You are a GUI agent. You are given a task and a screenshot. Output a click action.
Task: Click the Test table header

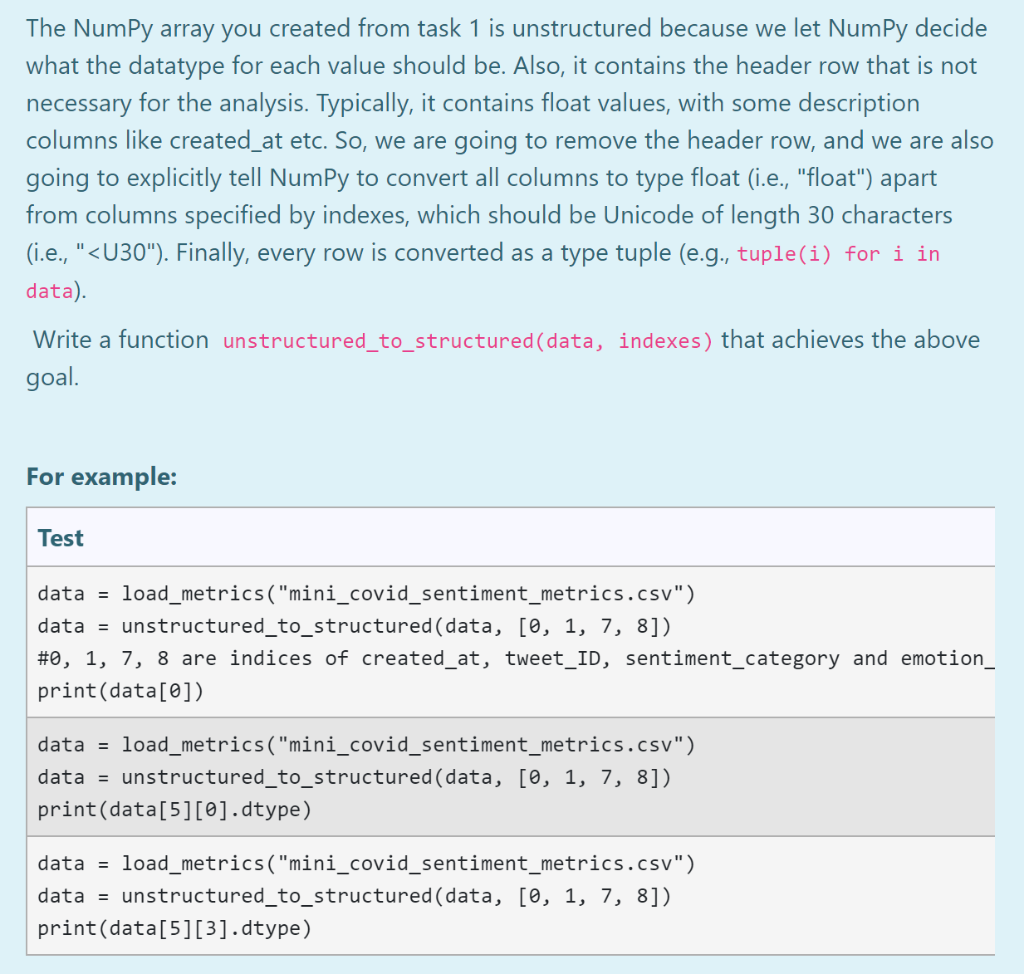[60, 537]
